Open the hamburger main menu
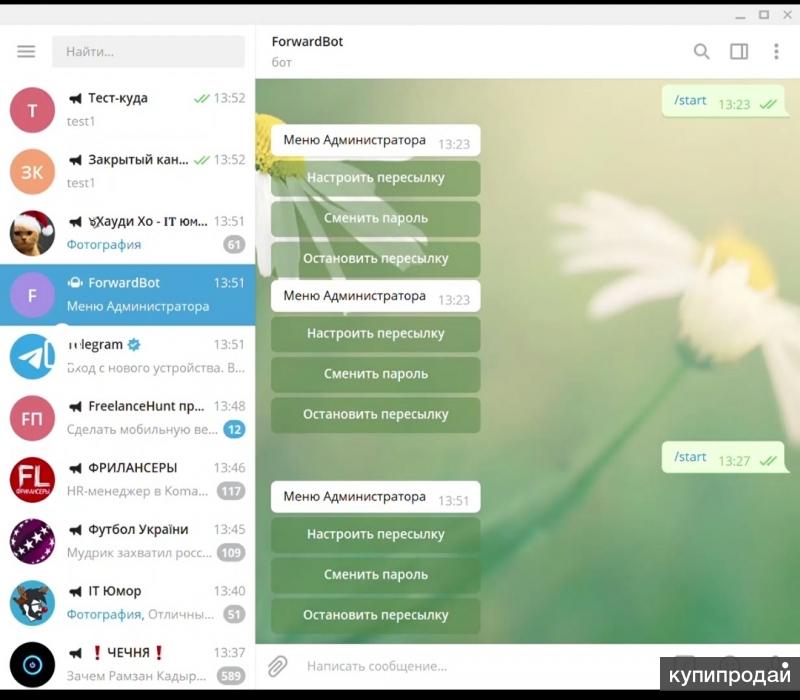The width and height of the screenshot is (800, 700). (x=26, y=51)
